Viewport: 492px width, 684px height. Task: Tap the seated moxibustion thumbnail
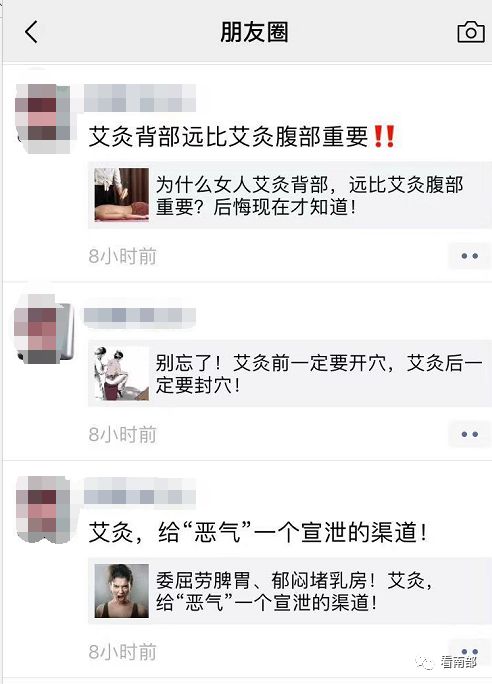point(122,373)
